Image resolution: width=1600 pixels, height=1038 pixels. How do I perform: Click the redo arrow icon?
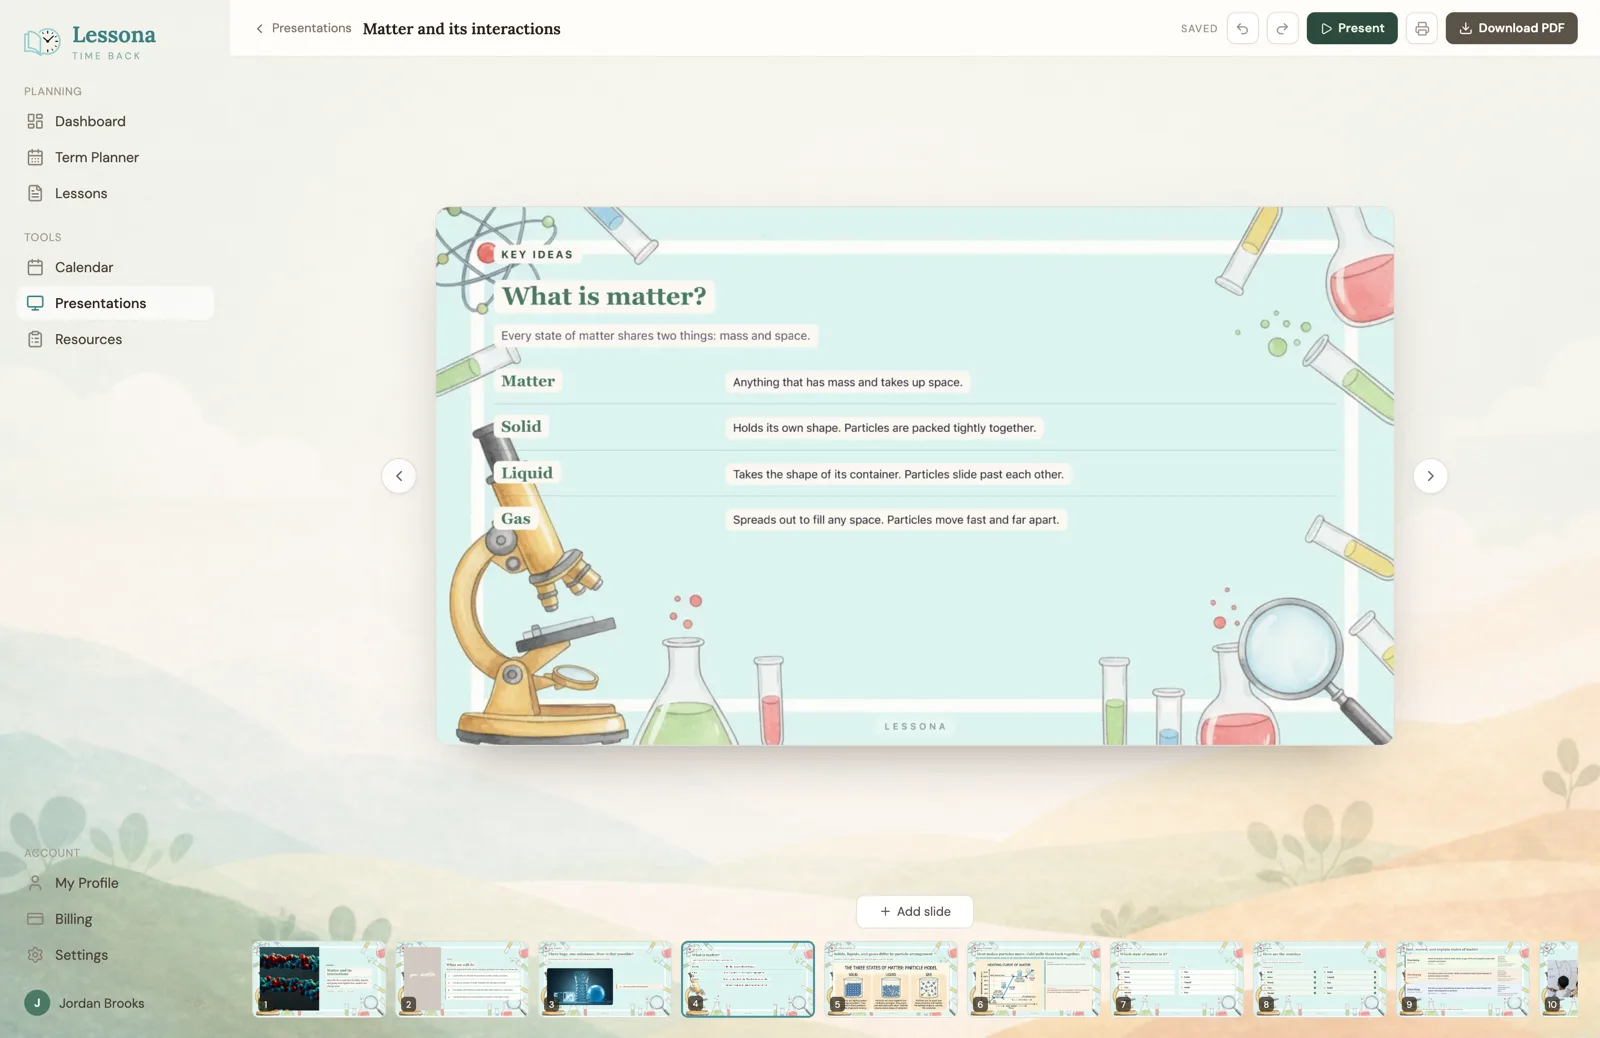tap(1282, 28)
